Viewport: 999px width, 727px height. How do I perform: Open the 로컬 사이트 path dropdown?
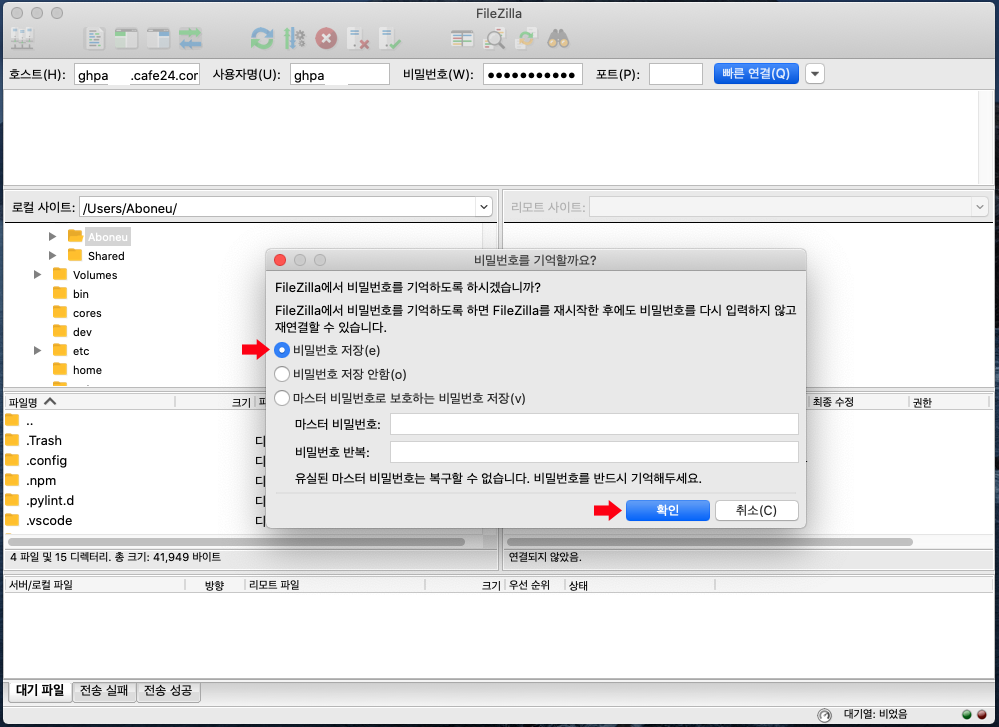(484, 207)
